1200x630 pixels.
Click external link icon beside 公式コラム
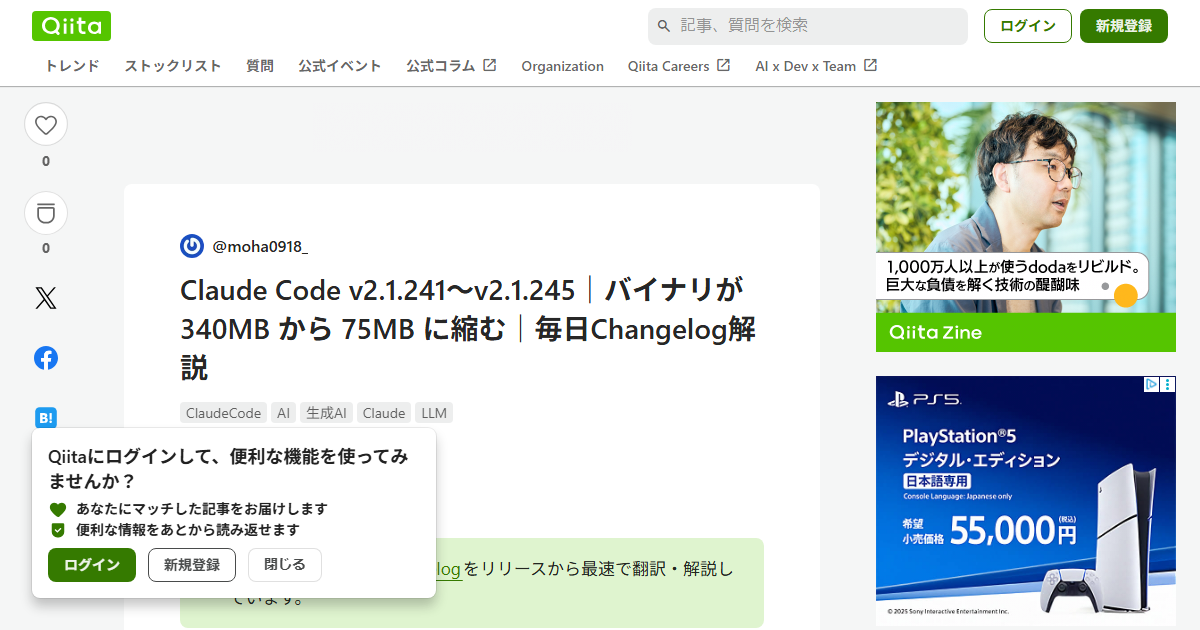point(490,65)
